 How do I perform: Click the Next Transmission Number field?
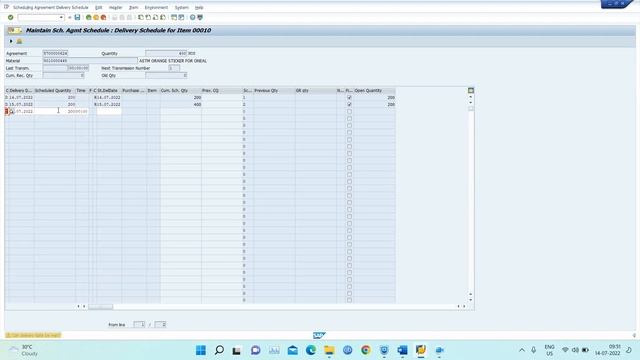[174, 68]
